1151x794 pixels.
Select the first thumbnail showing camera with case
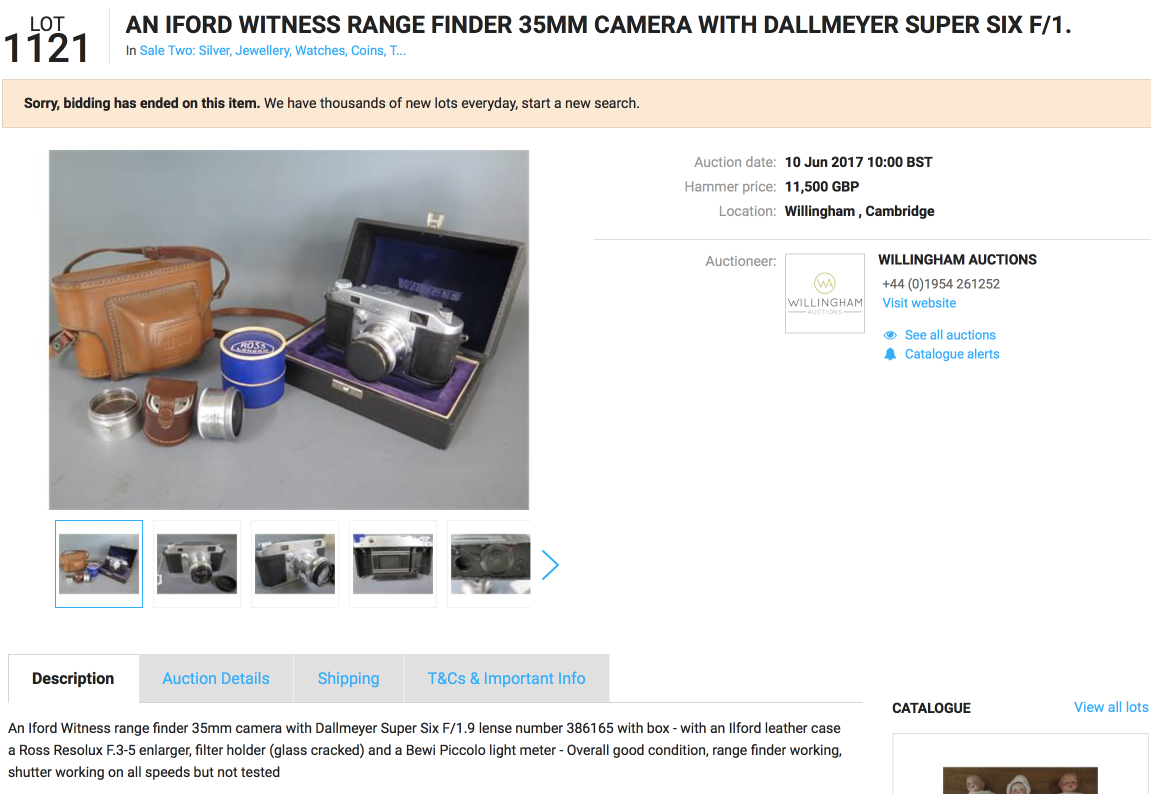[x=99, y=564]
